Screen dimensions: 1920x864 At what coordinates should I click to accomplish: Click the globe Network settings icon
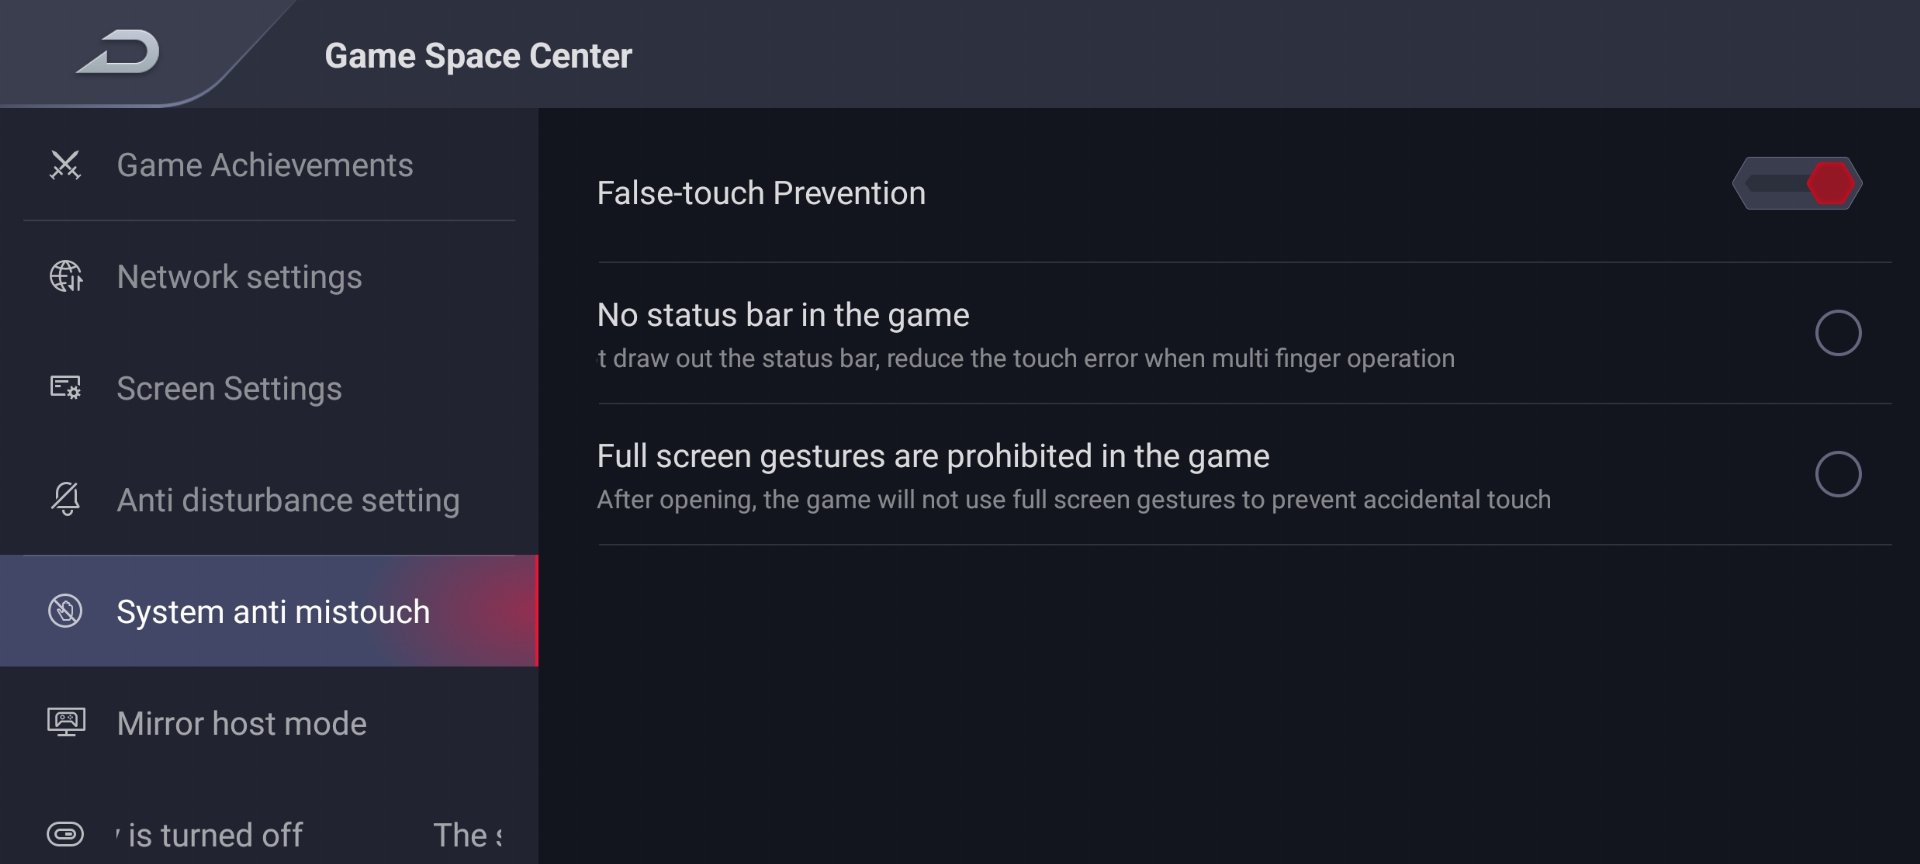pos(66,276)
